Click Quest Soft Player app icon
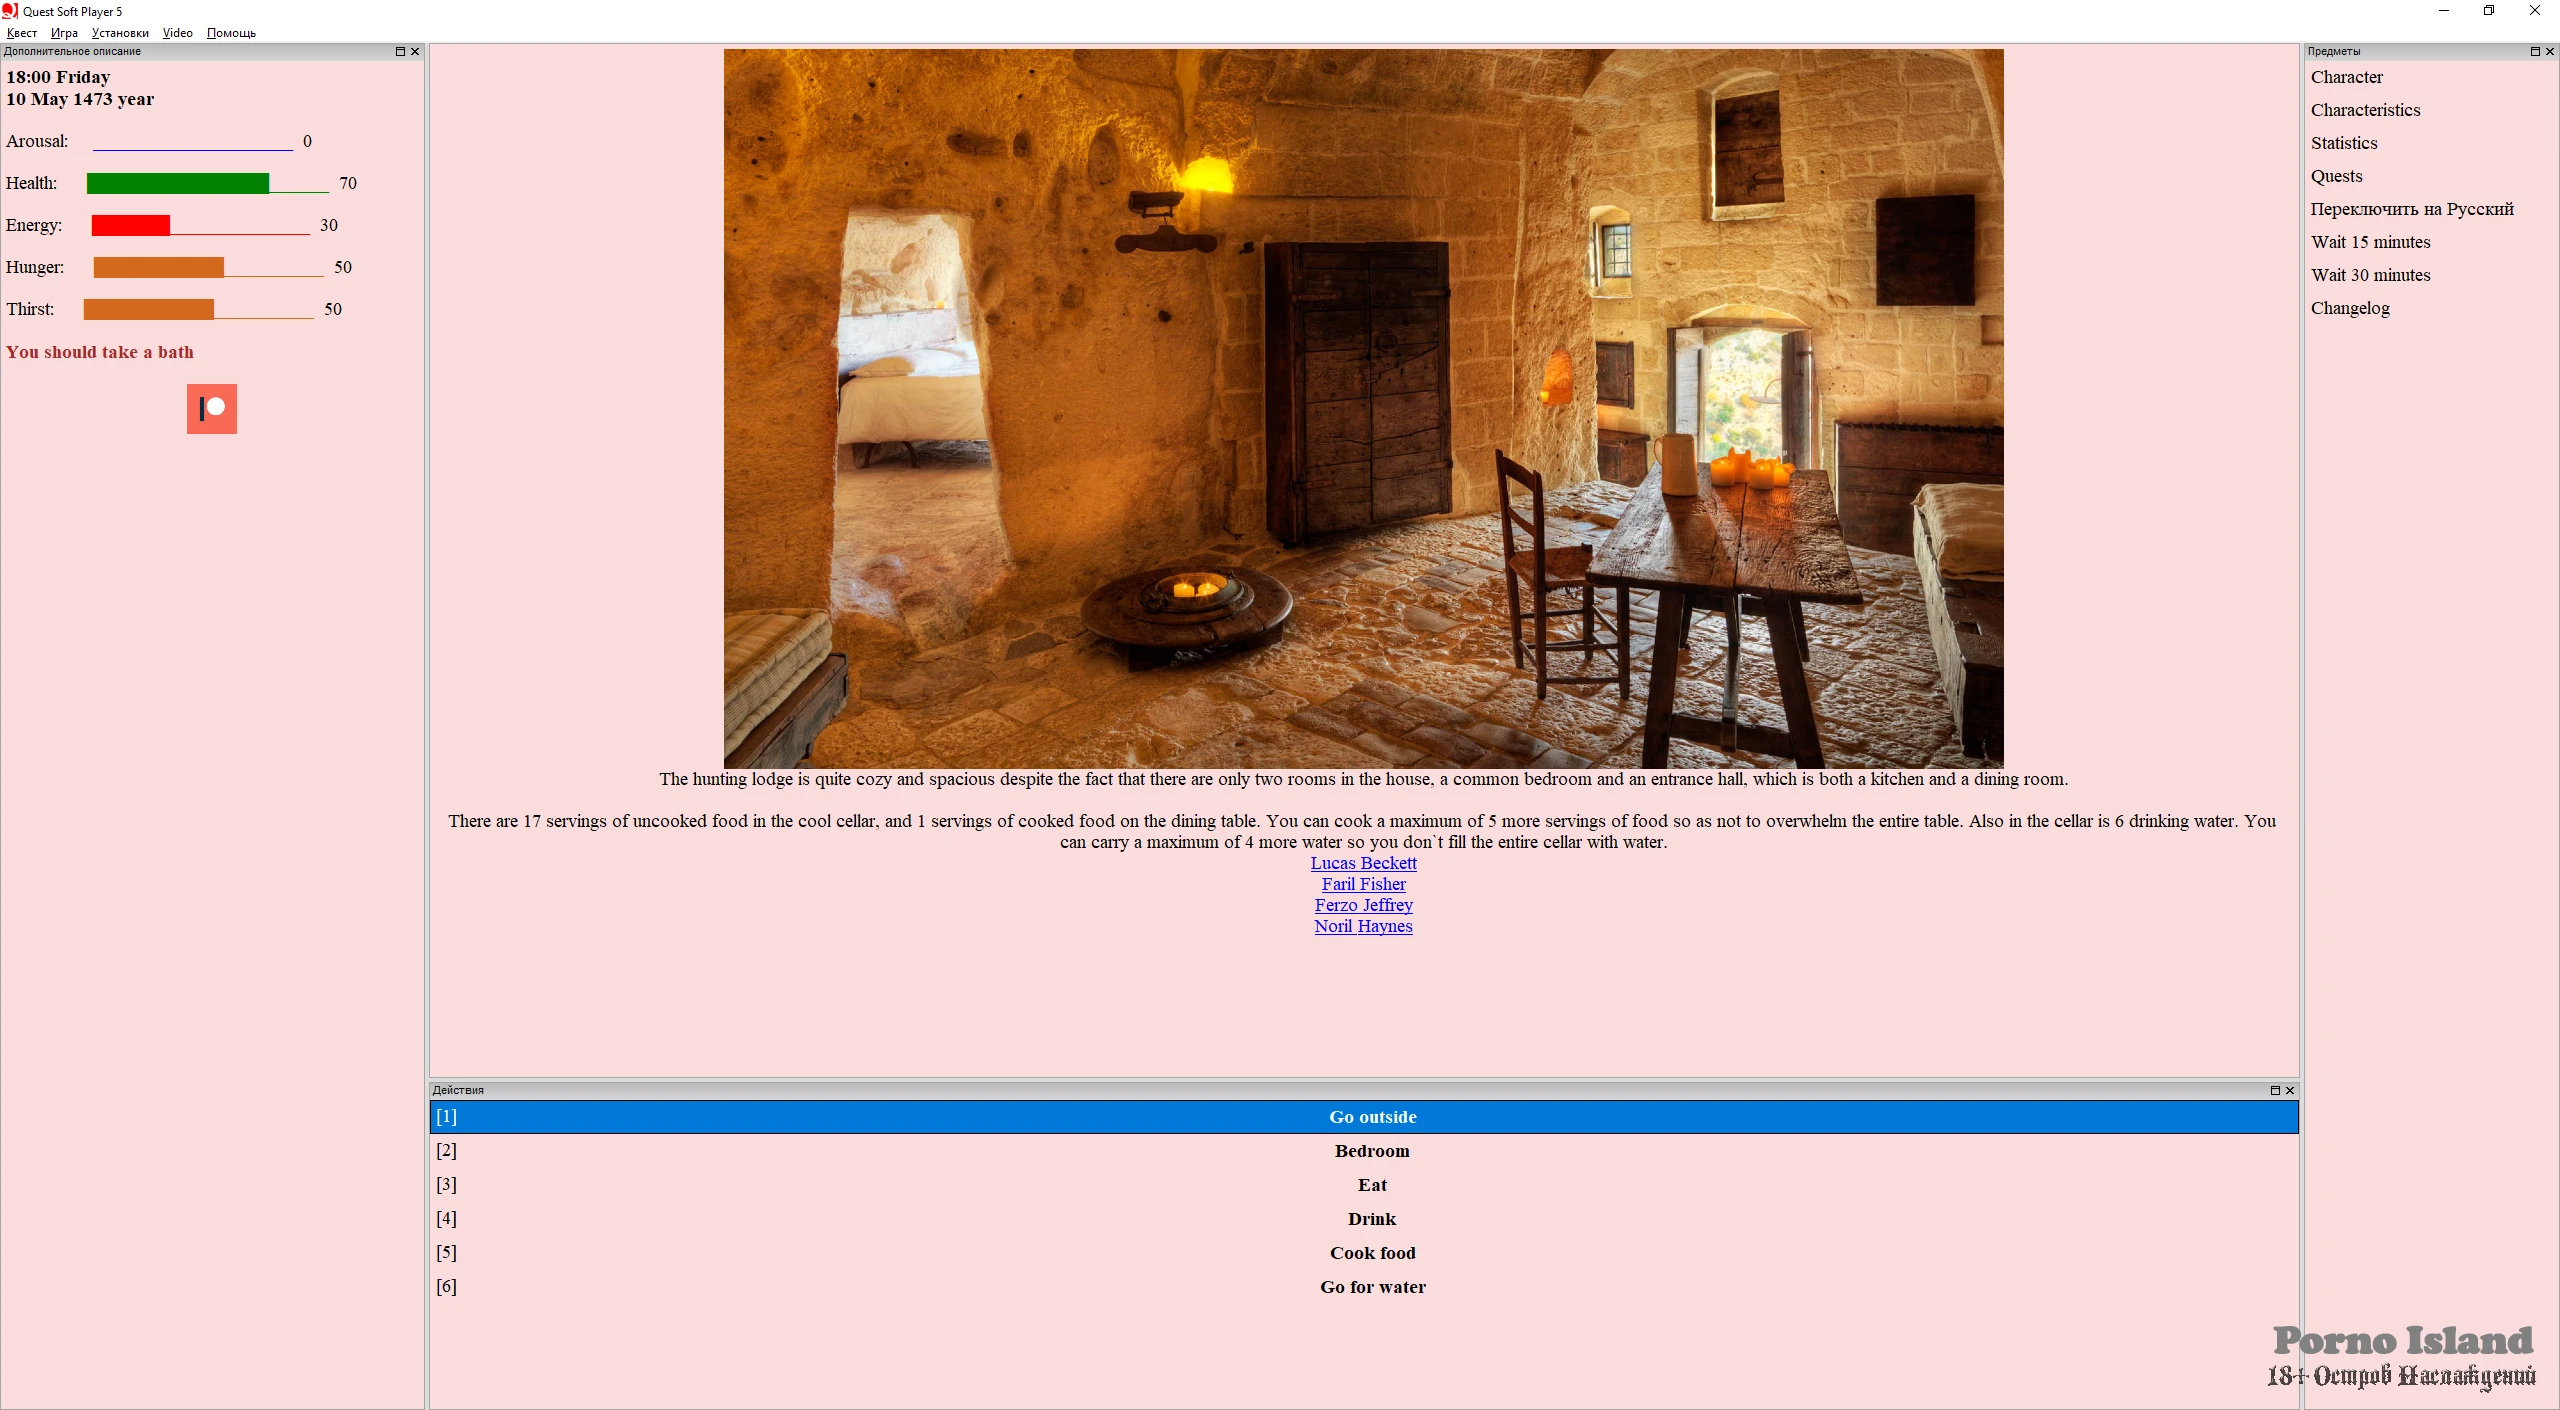Screen dimensions: 2560x1410 (10, 11)
